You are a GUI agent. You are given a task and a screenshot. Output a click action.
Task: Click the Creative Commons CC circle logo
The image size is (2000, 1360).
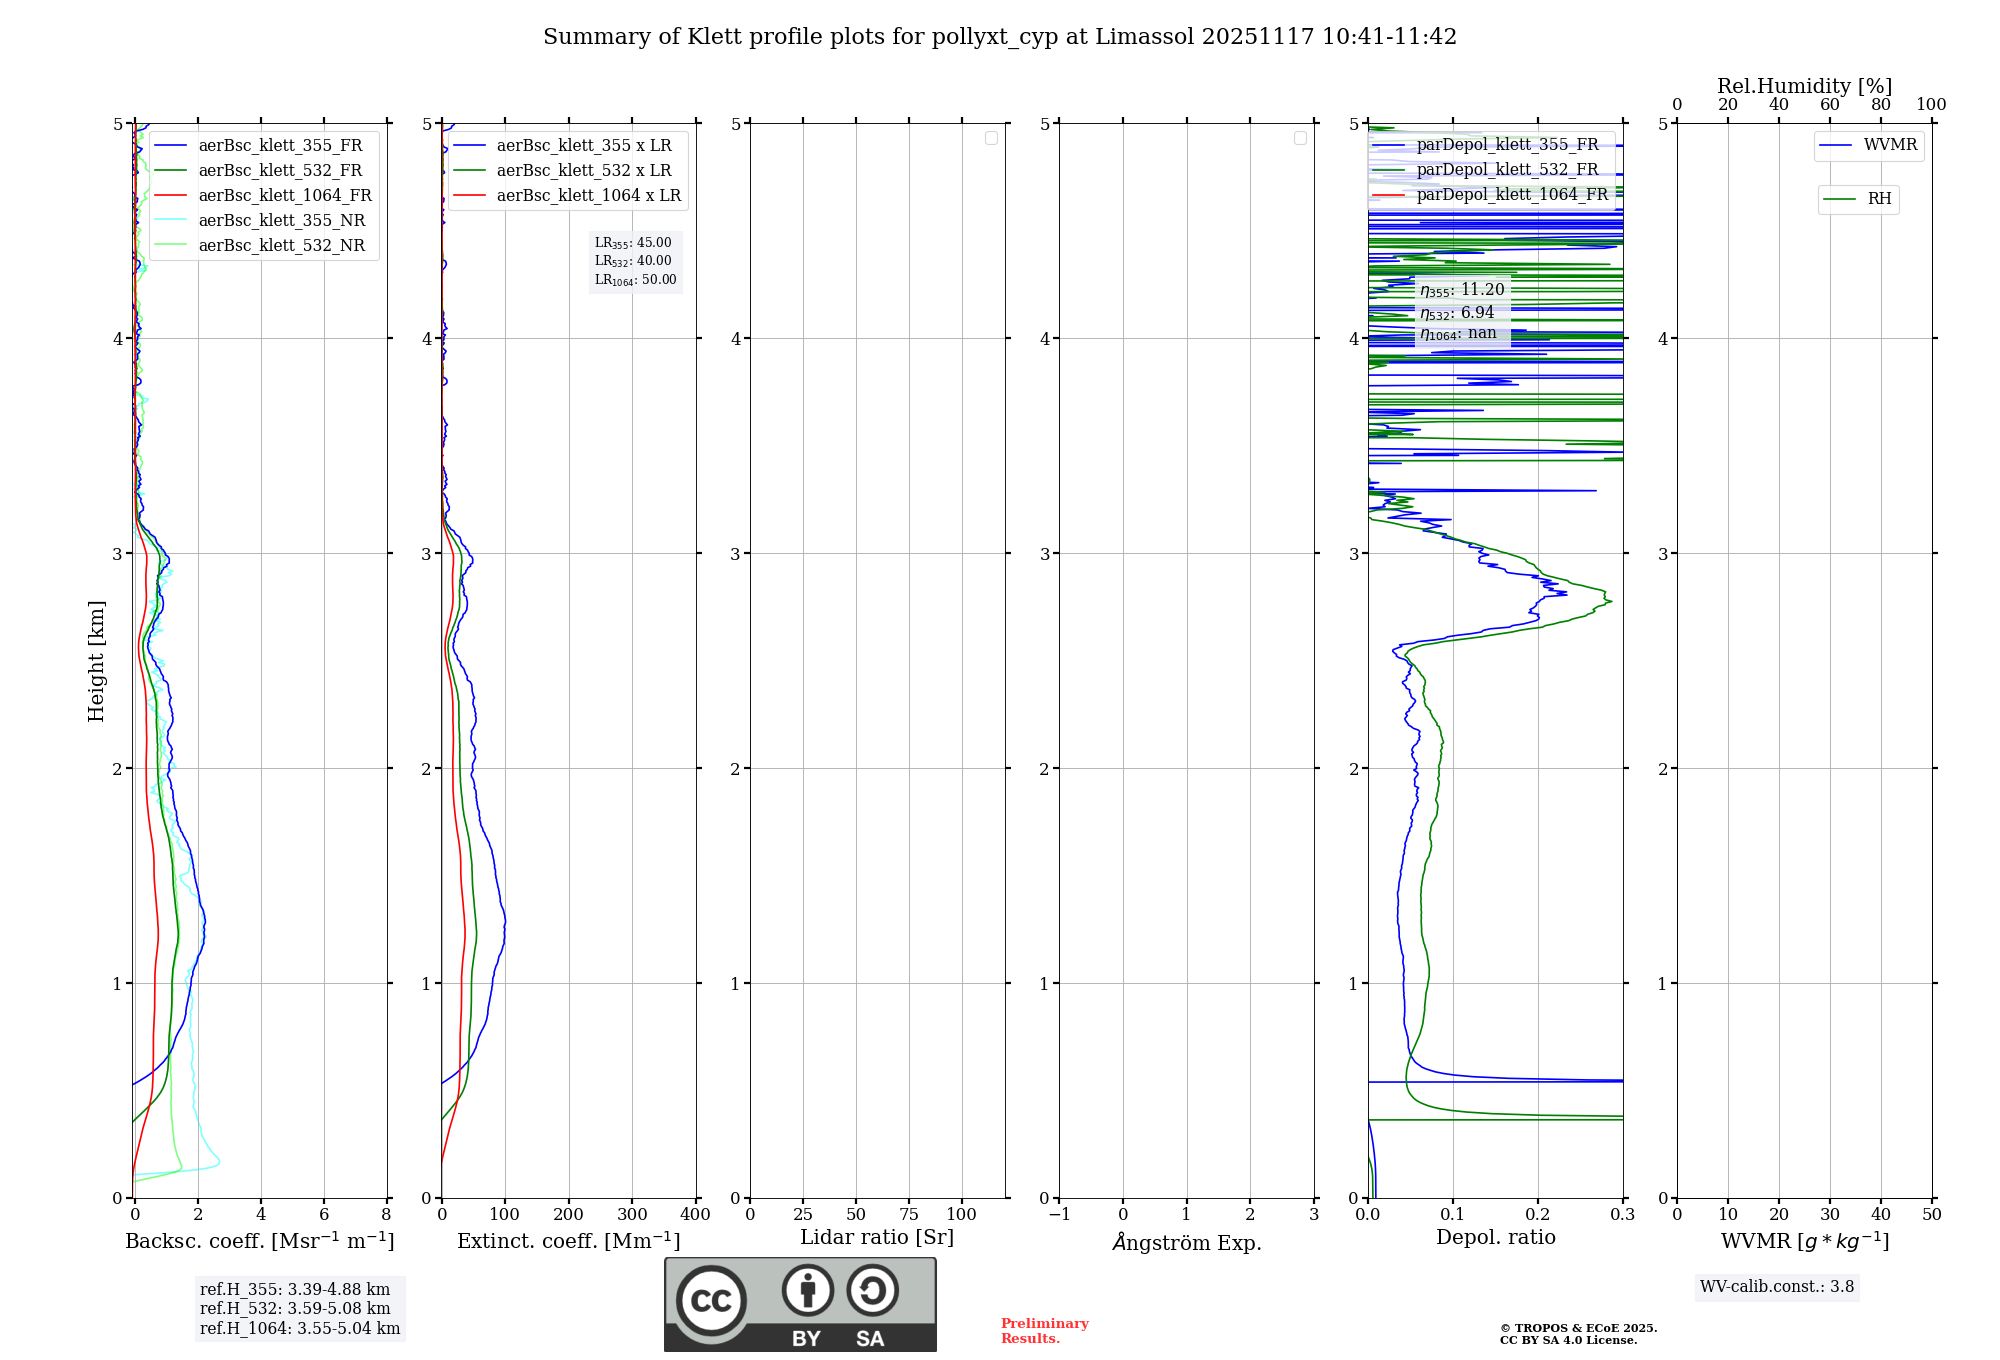(711, 1300)
